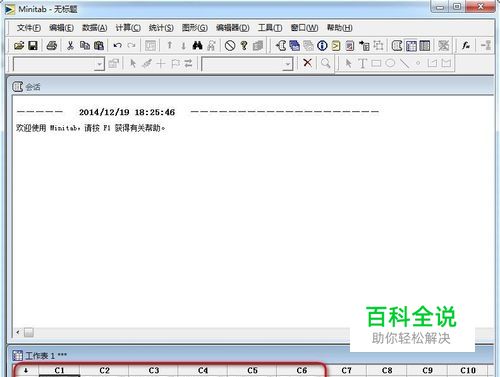
Task: Click the session horizontal scrollbar left arrow
Action: 18,332
